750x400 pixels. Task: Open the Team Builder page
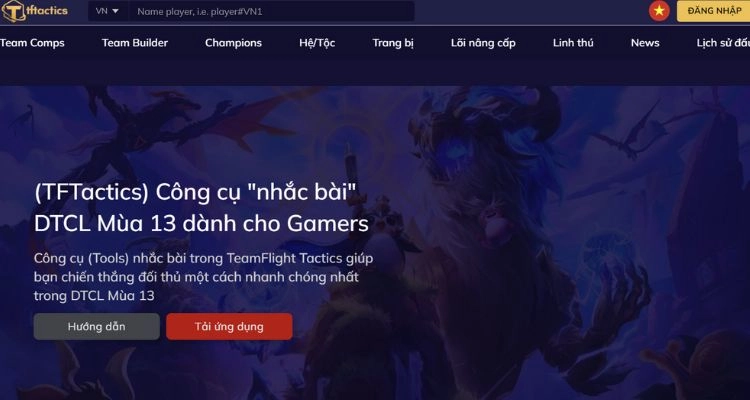click(135, 43)
